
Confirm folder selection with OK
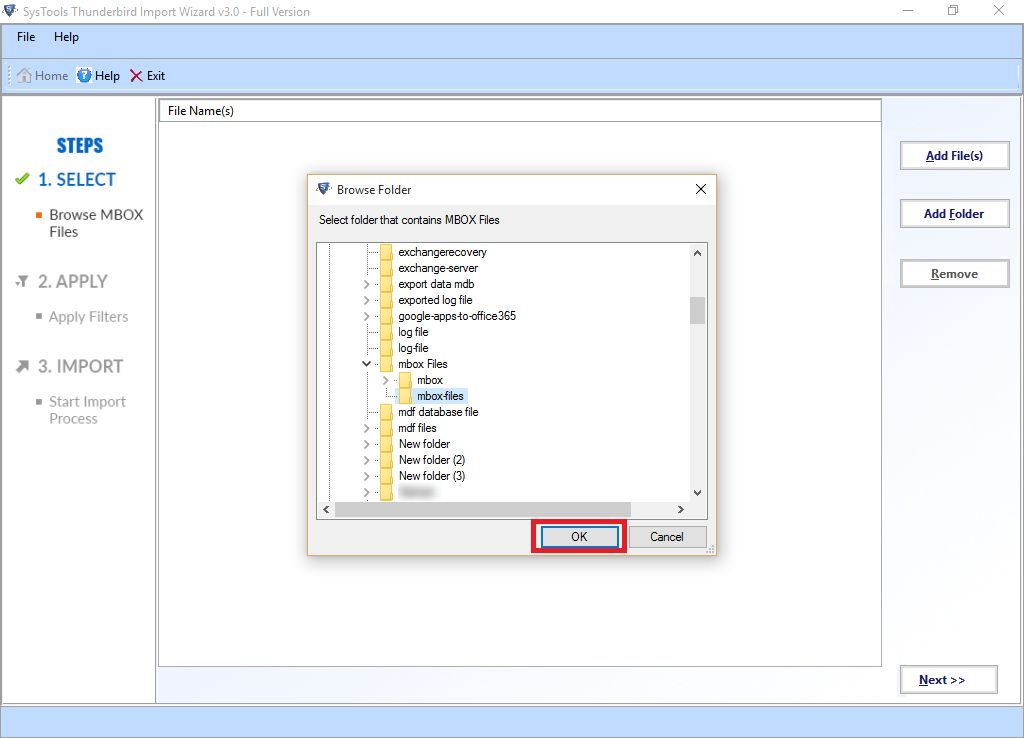pyautogui.click(x=579, y=537)
